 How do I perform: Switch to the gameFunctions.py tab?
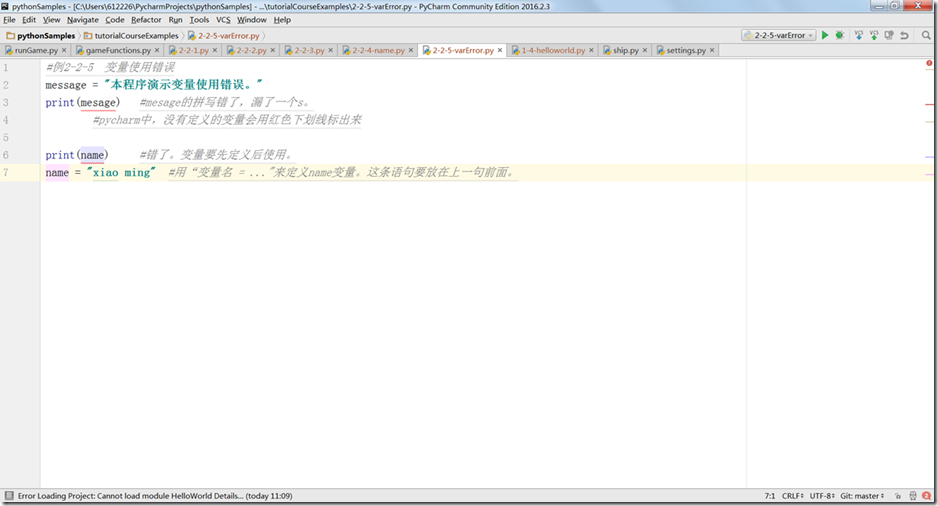point(118,50)
